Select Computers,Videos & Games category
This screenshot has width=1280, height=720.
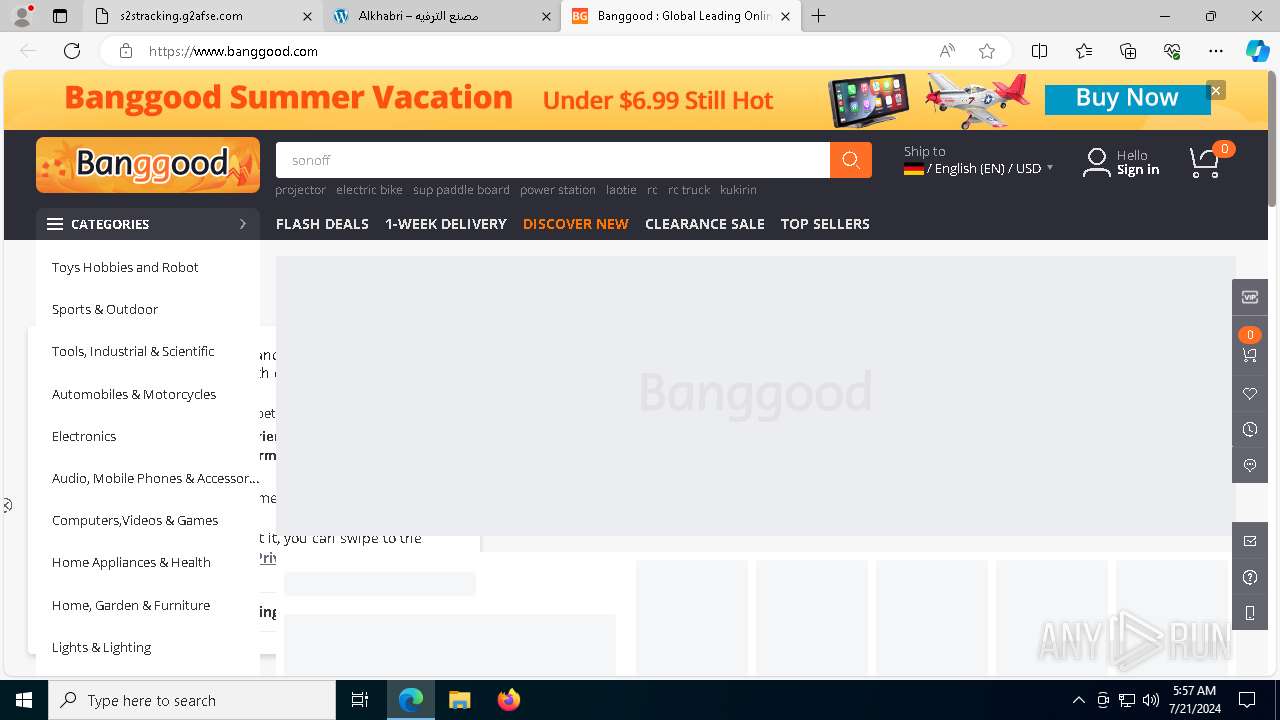click(135, 520)
